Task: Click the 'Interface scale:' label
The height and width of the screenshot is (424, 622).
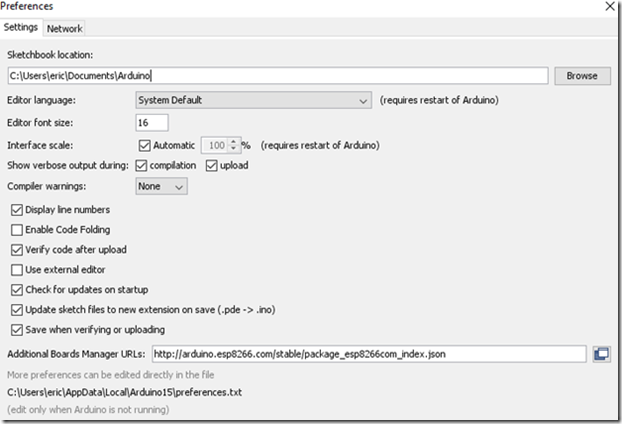Action: pos(40,146)
